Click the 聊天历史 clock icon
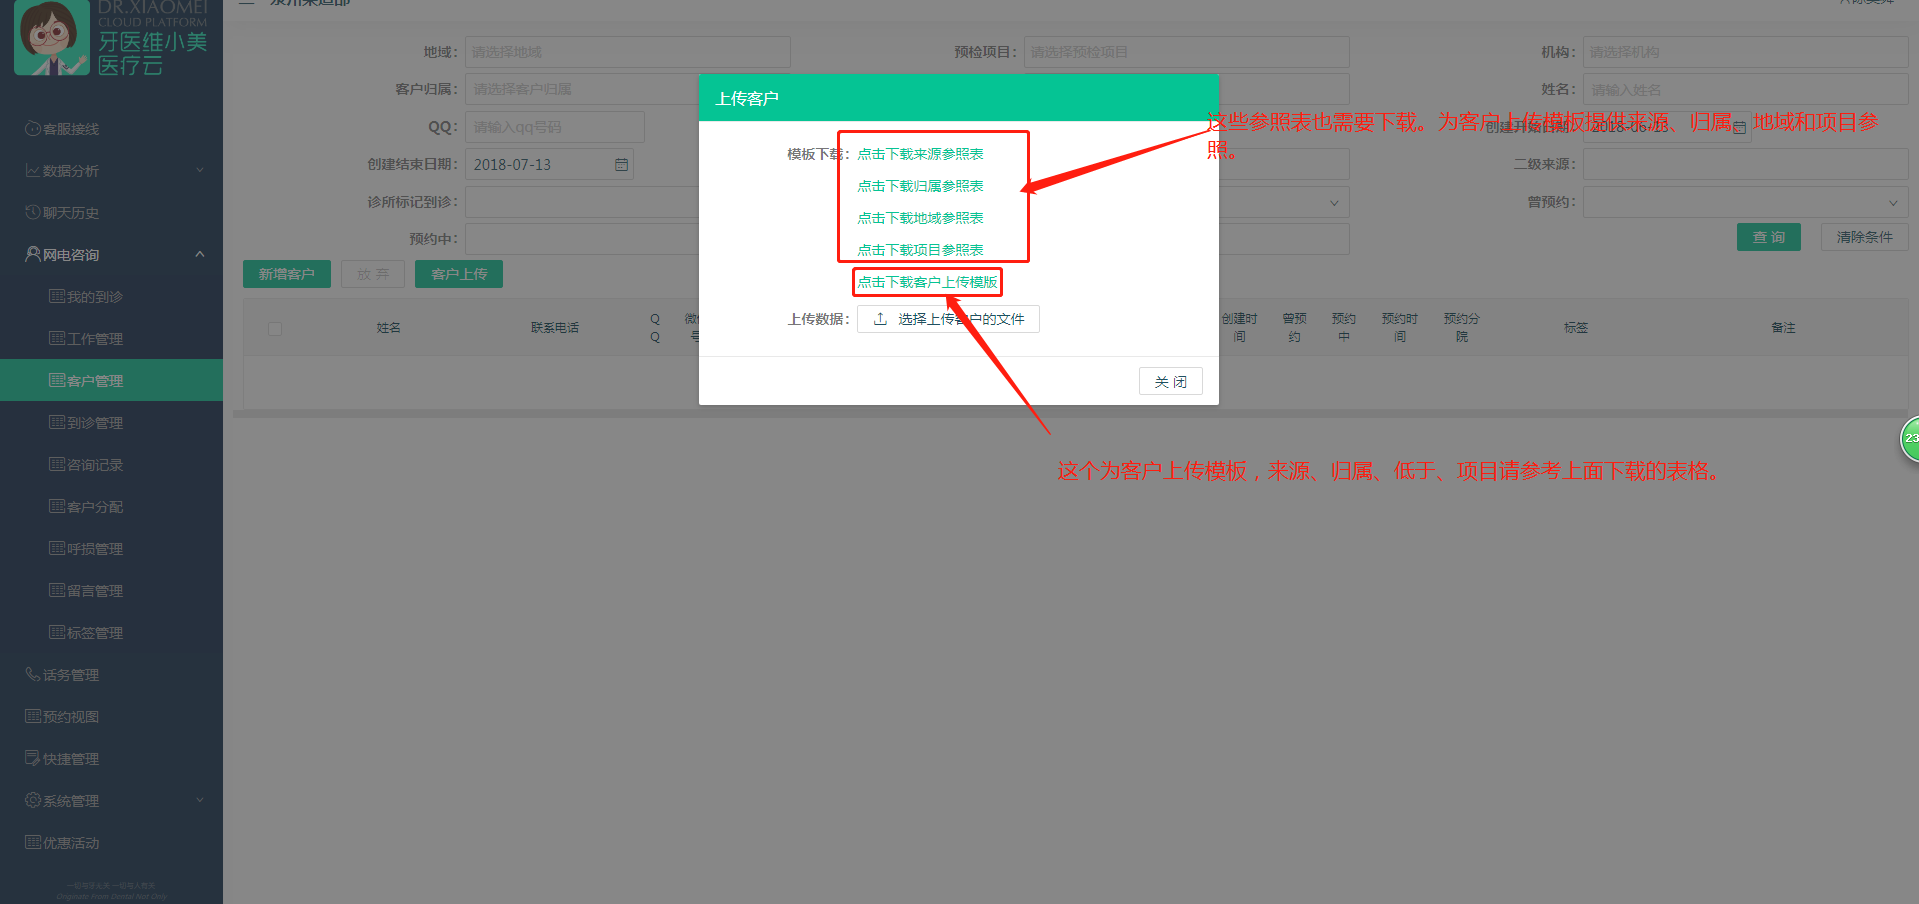Screen dimensions: 1919x904 pyautogui.click(x=32, y=213)
